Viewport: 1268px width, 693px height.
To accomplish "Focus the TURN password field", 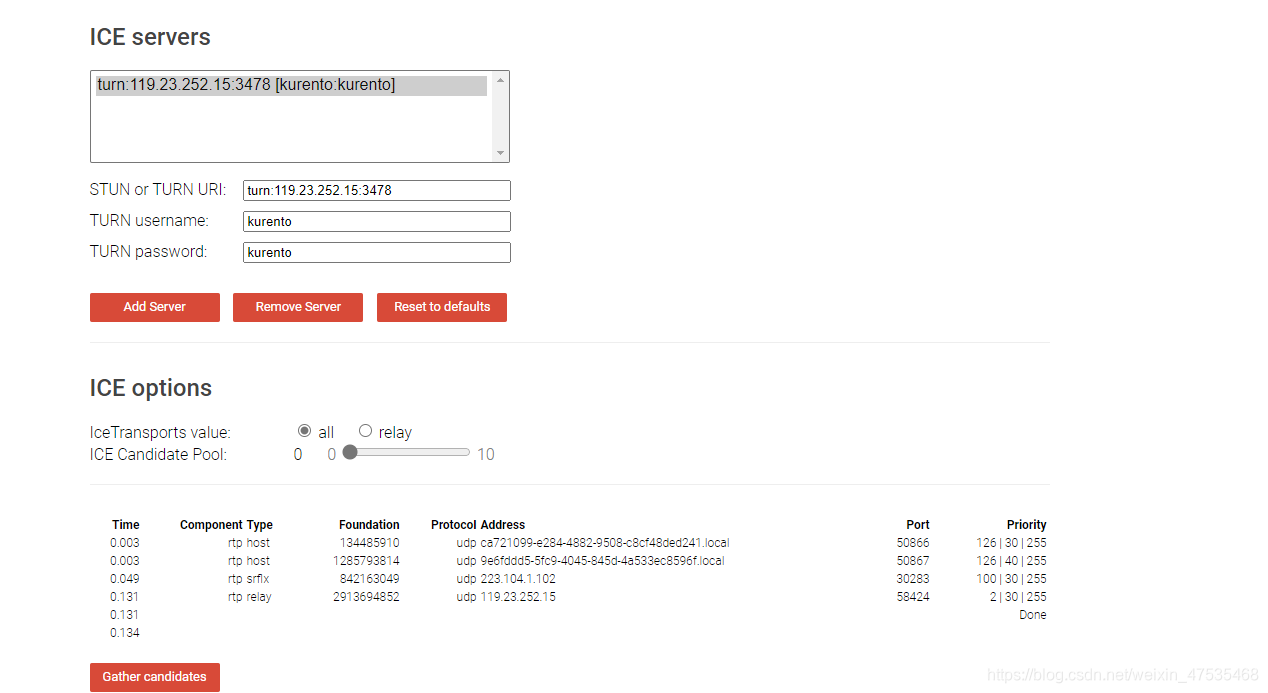I will coord(377,252).
